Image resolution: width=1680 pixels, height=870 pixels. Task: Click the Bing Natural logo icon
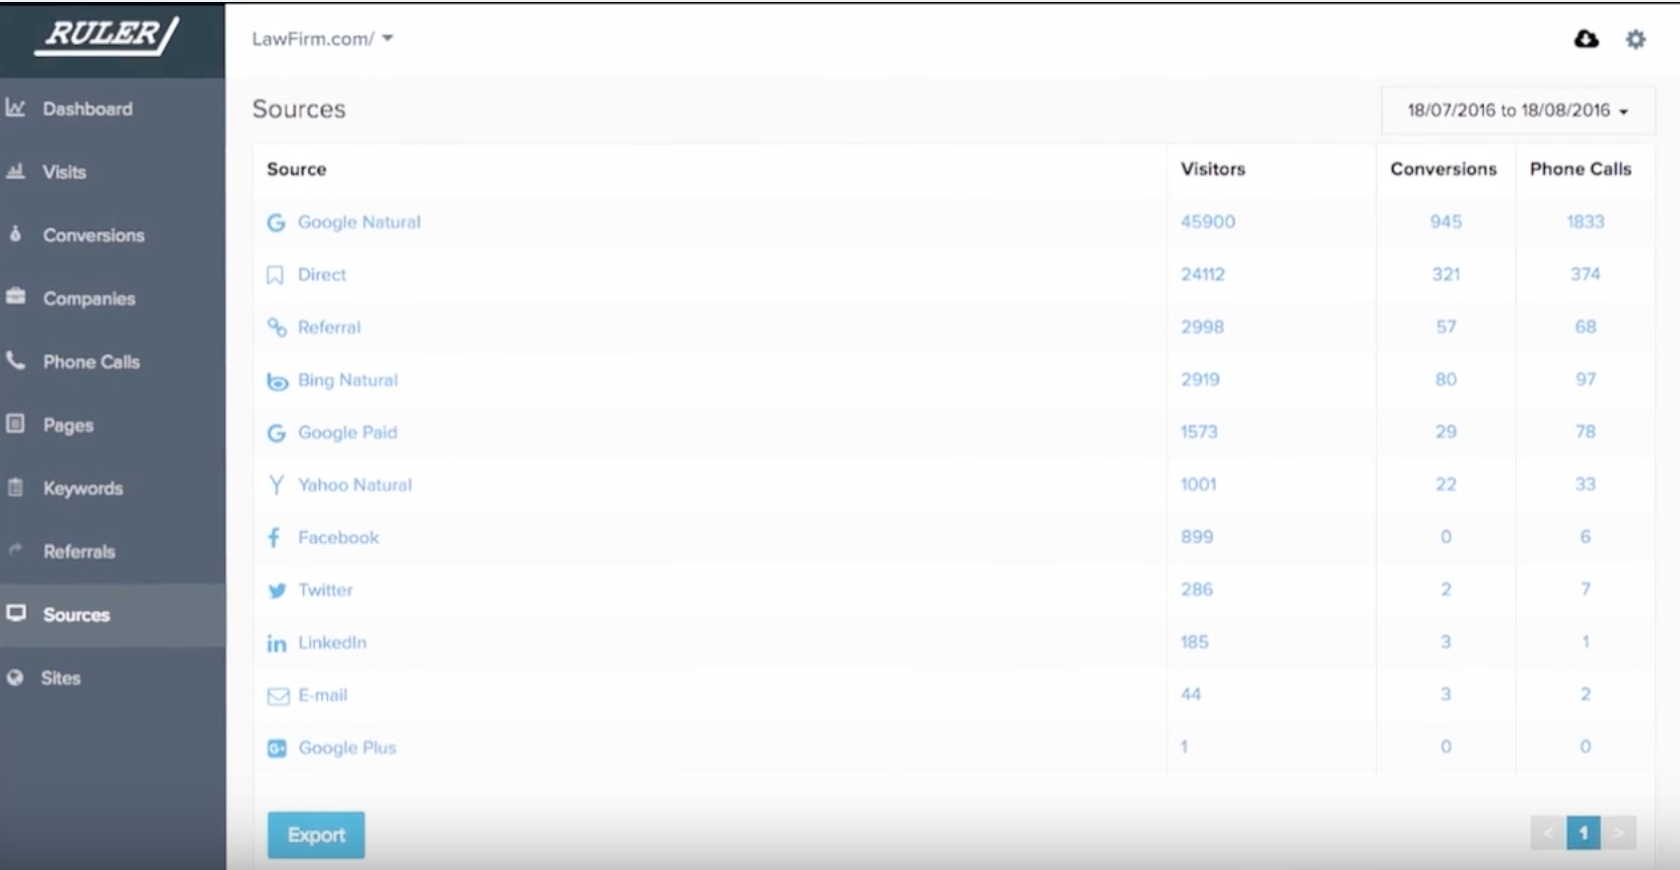(x=277, y=381)
